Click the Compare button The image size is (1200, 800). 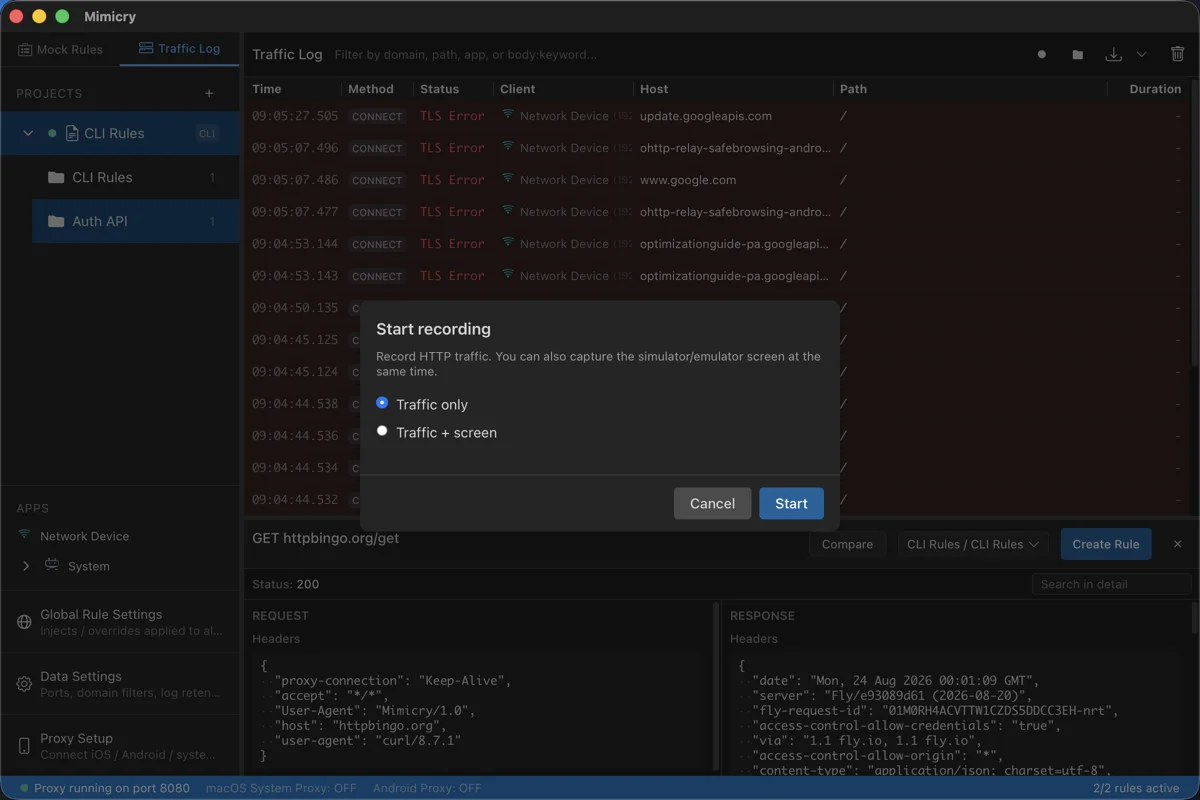[x=847, y=544]
